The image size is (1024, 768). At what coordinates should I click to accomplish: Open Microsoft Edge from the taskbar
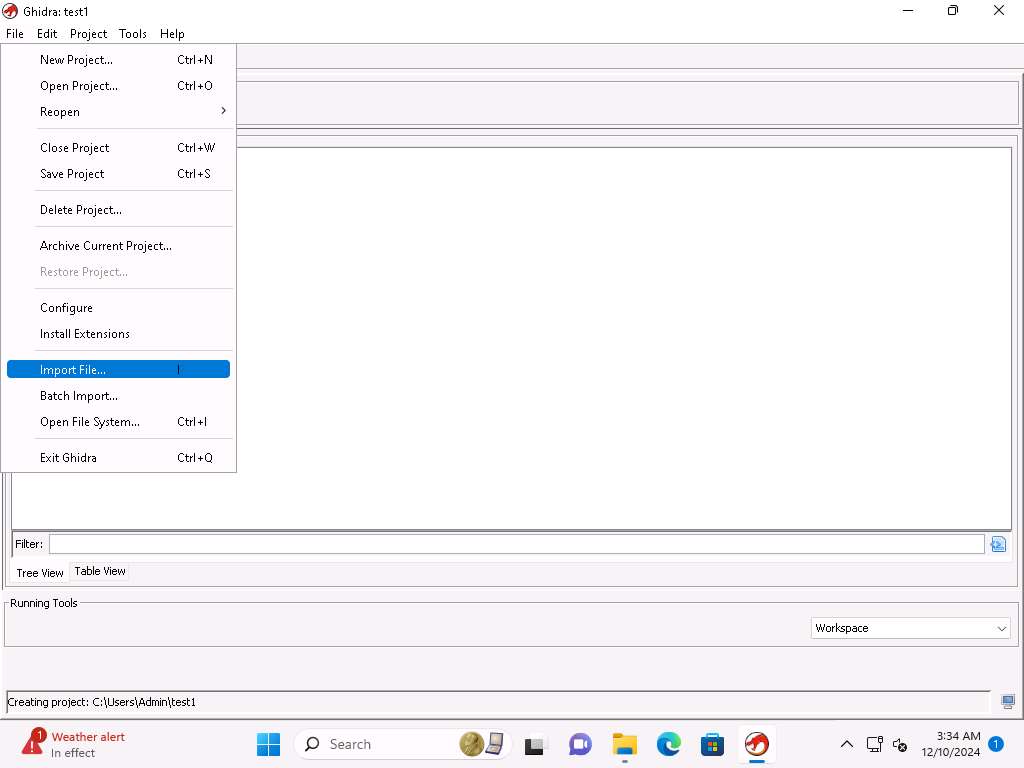point(668,744)
